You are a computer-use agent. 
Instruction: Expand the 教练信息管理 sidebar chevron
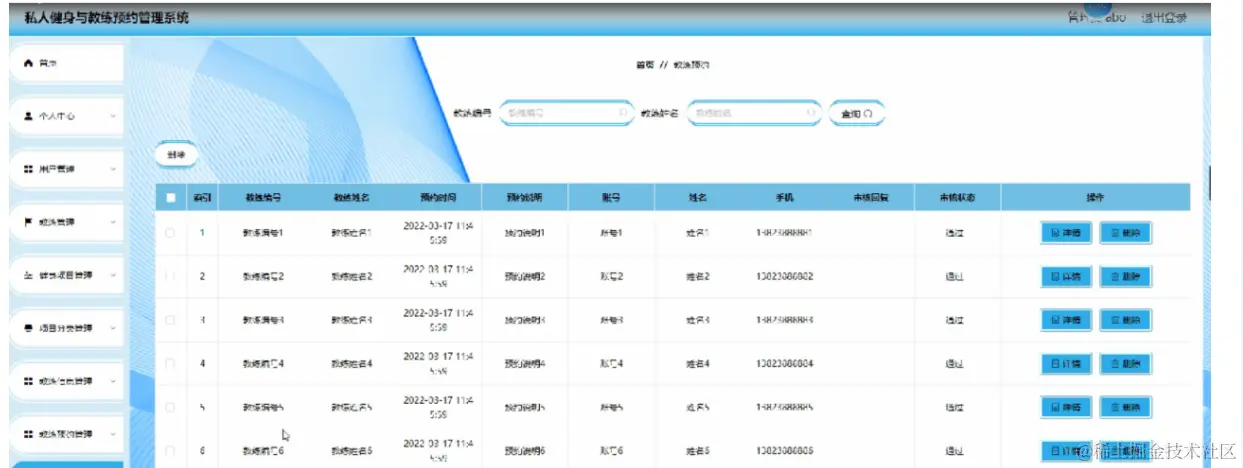click(x=112, y=381)
